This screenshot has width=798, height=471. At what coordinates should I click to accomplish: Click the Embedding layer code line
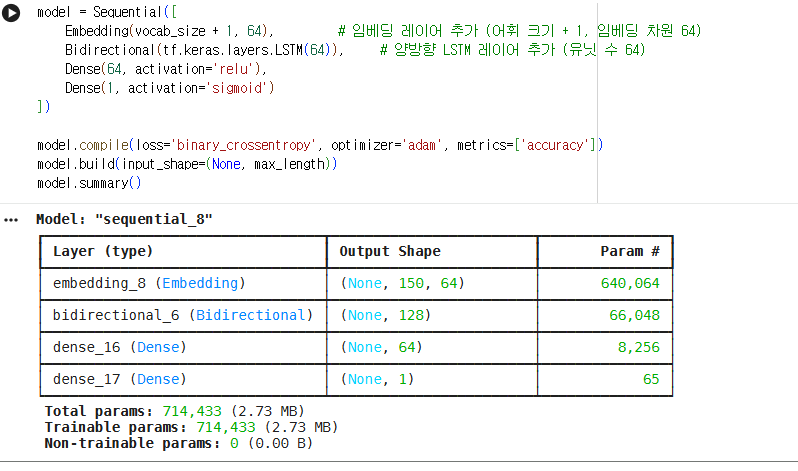[x=169, y=31]
